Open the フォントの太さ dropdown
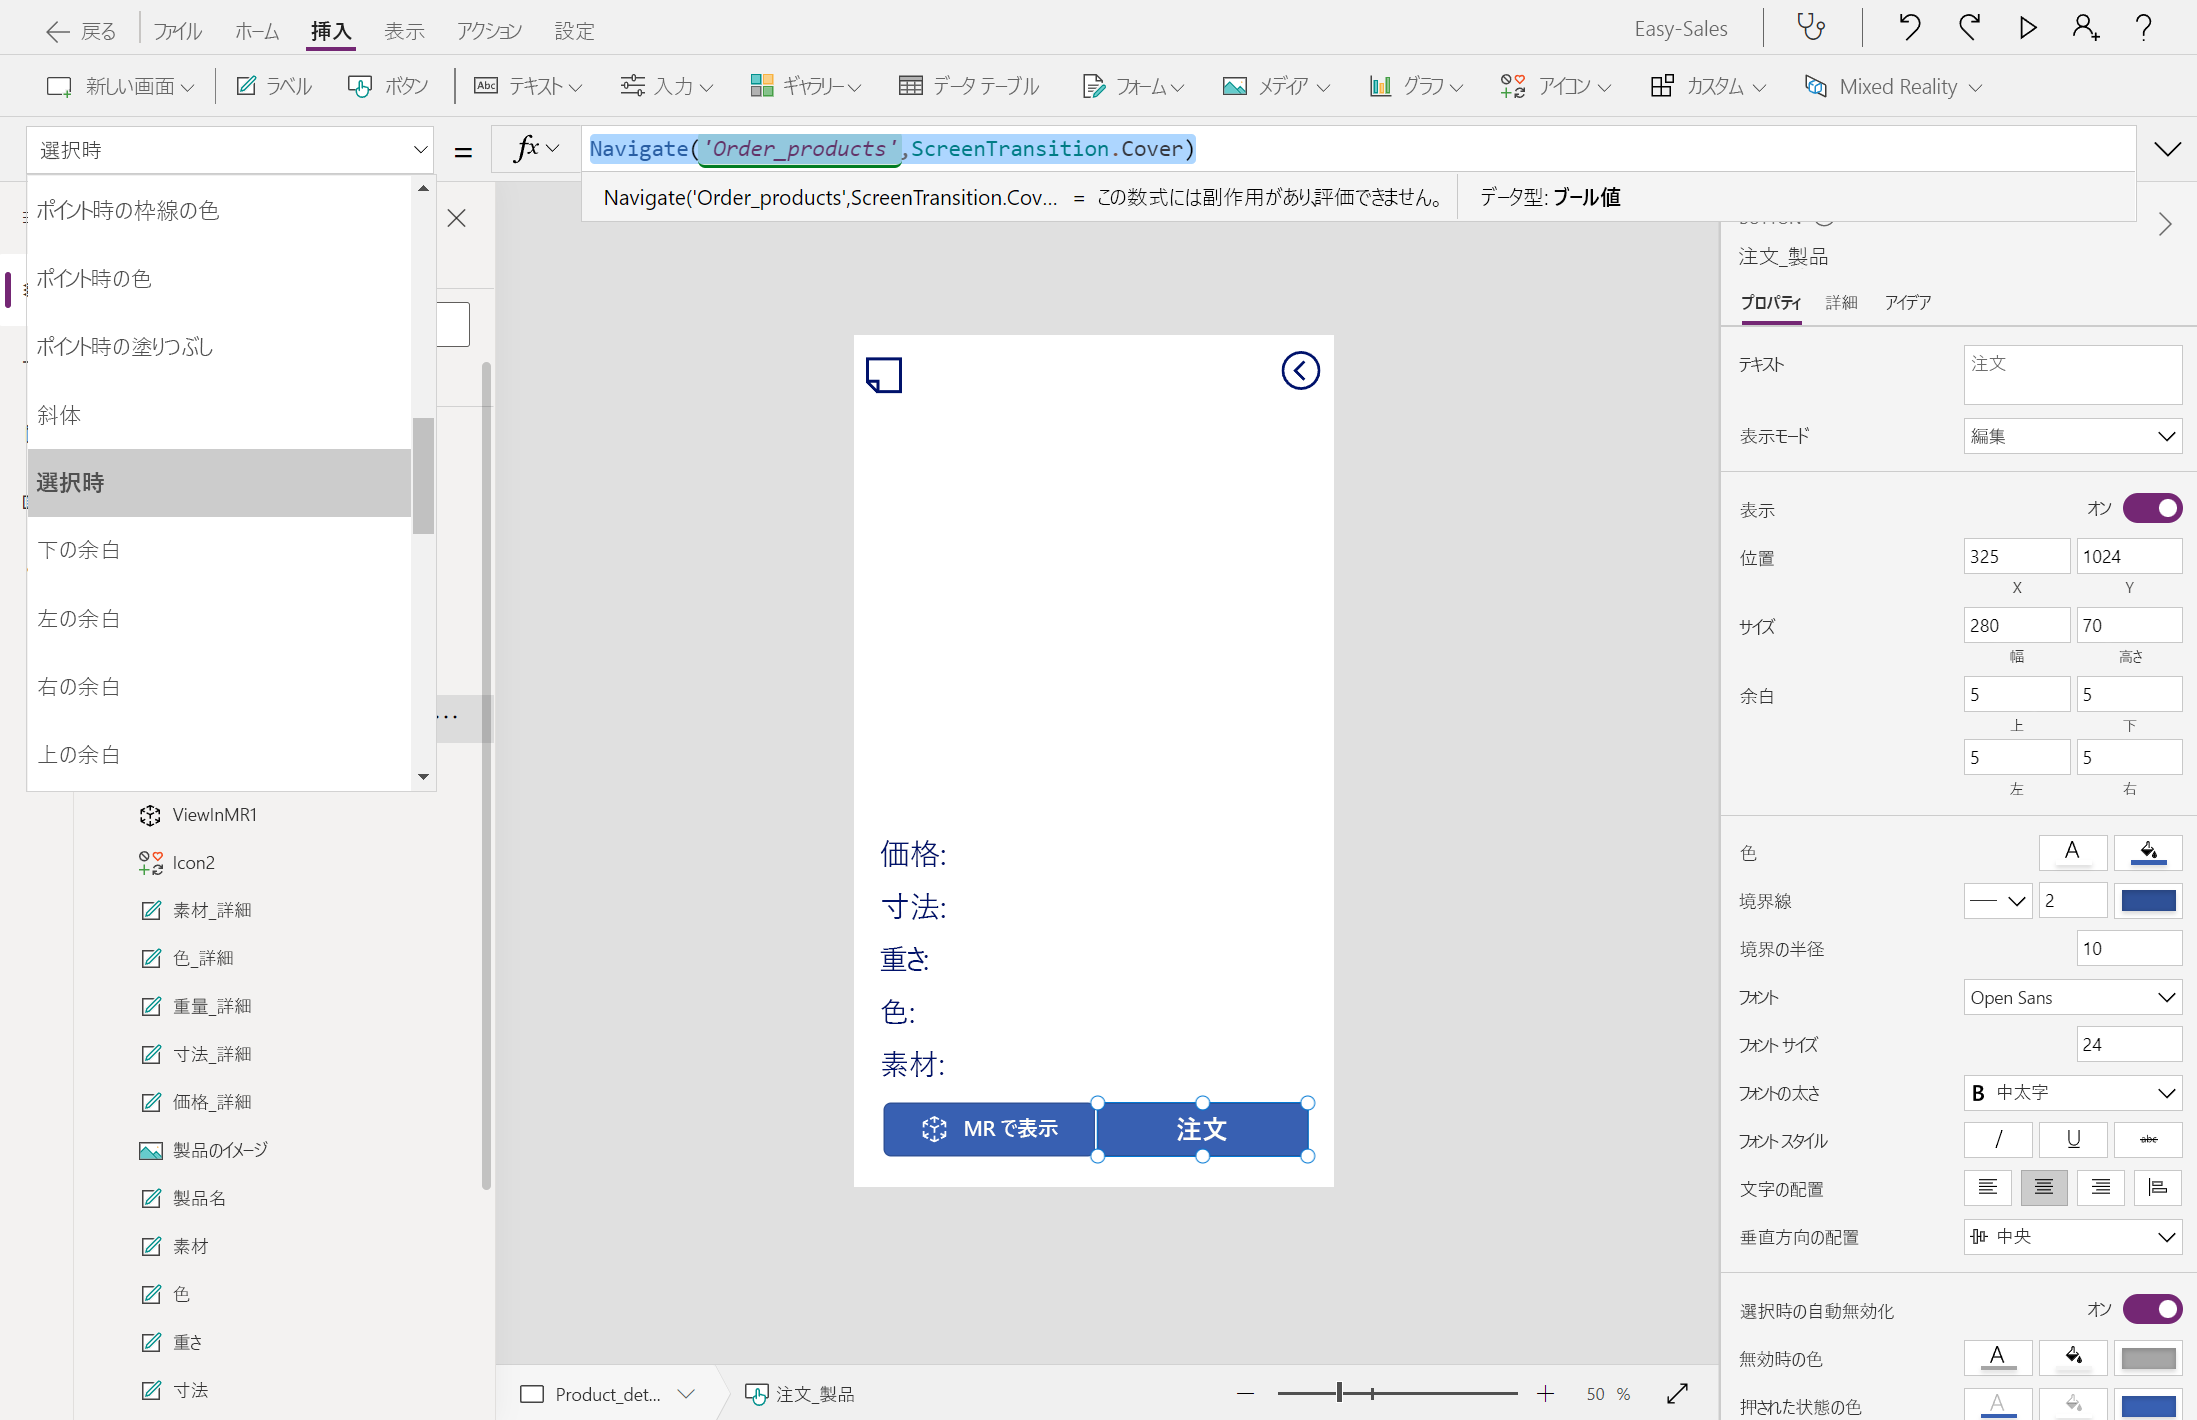Screen dimensions: 2197x1420 (2072, 1093)
